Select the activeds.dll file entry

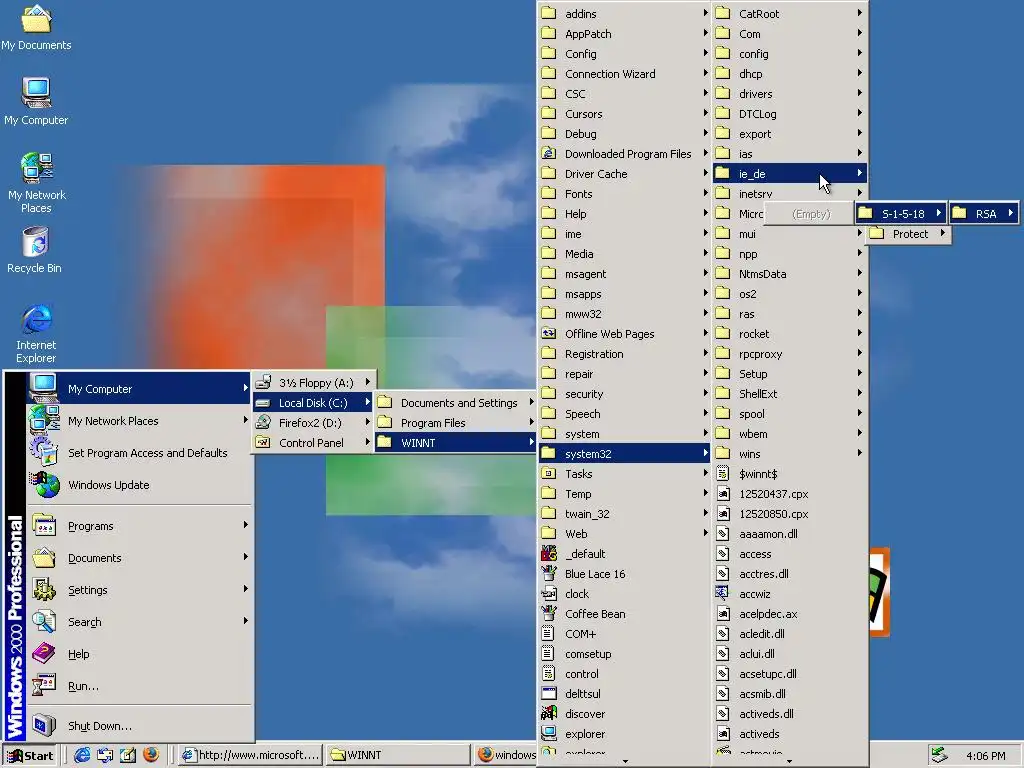tap(790, 714)
